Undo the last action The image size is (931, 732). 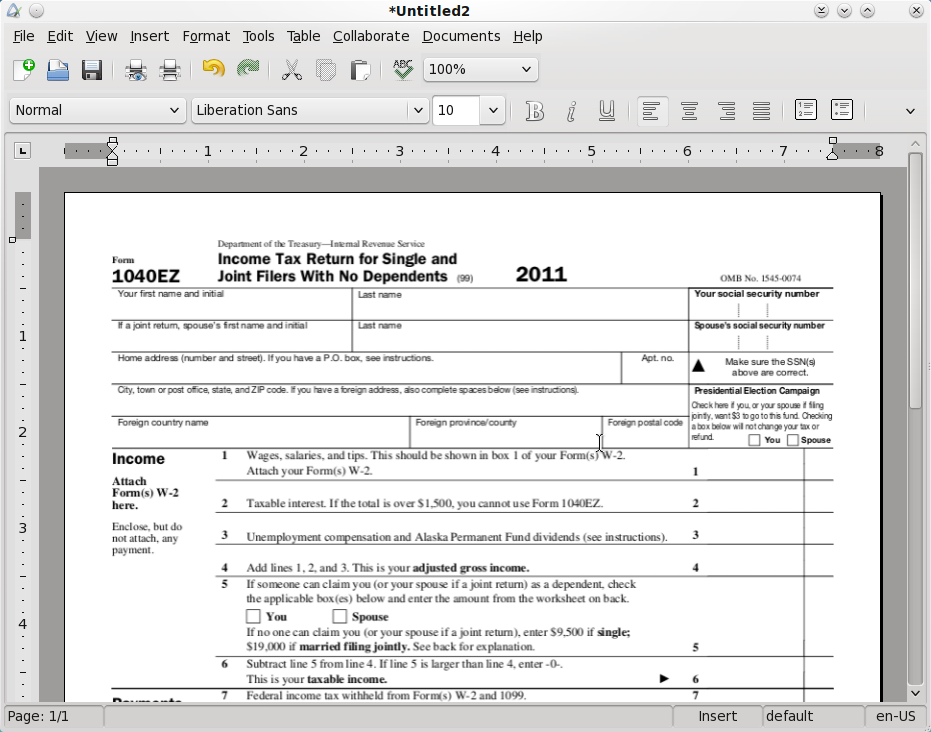click(x=214, y=69)
